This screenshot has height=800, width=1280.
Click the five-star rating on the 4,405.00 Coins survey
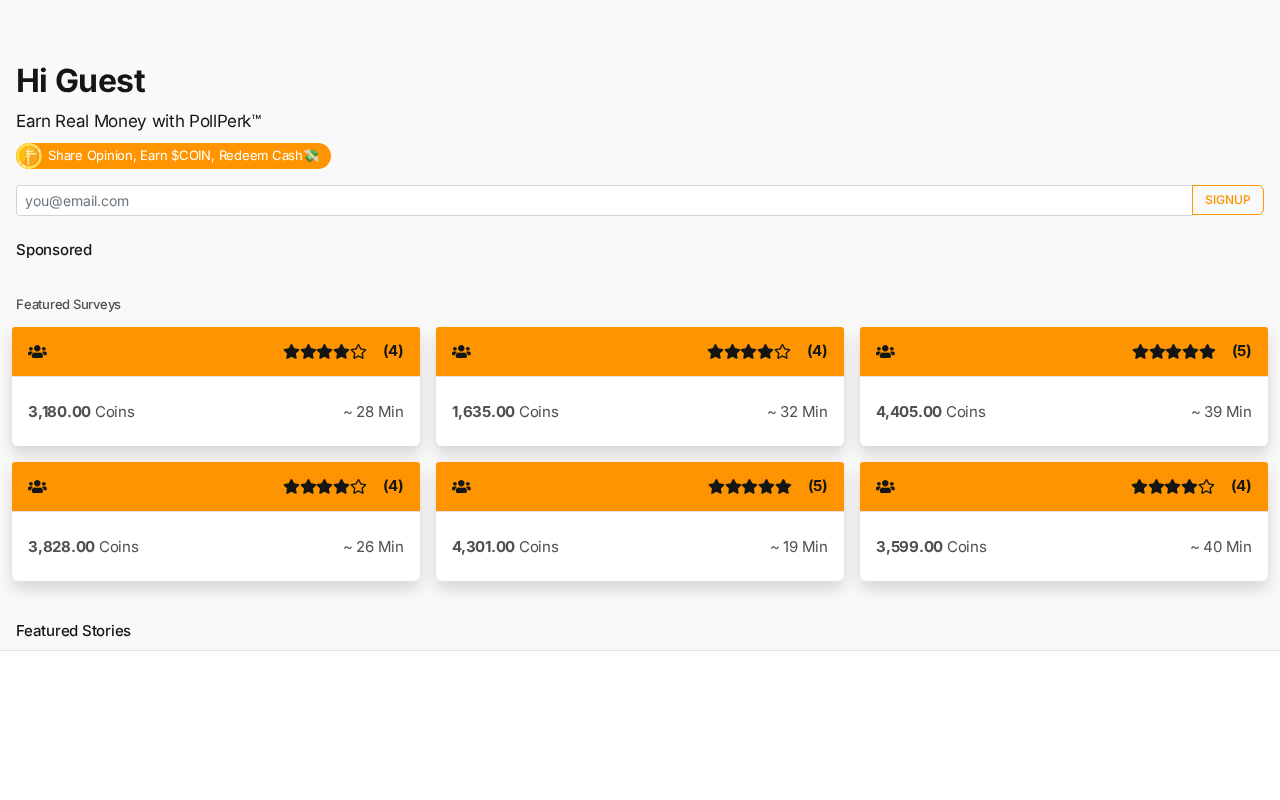tap(1174, 352)
